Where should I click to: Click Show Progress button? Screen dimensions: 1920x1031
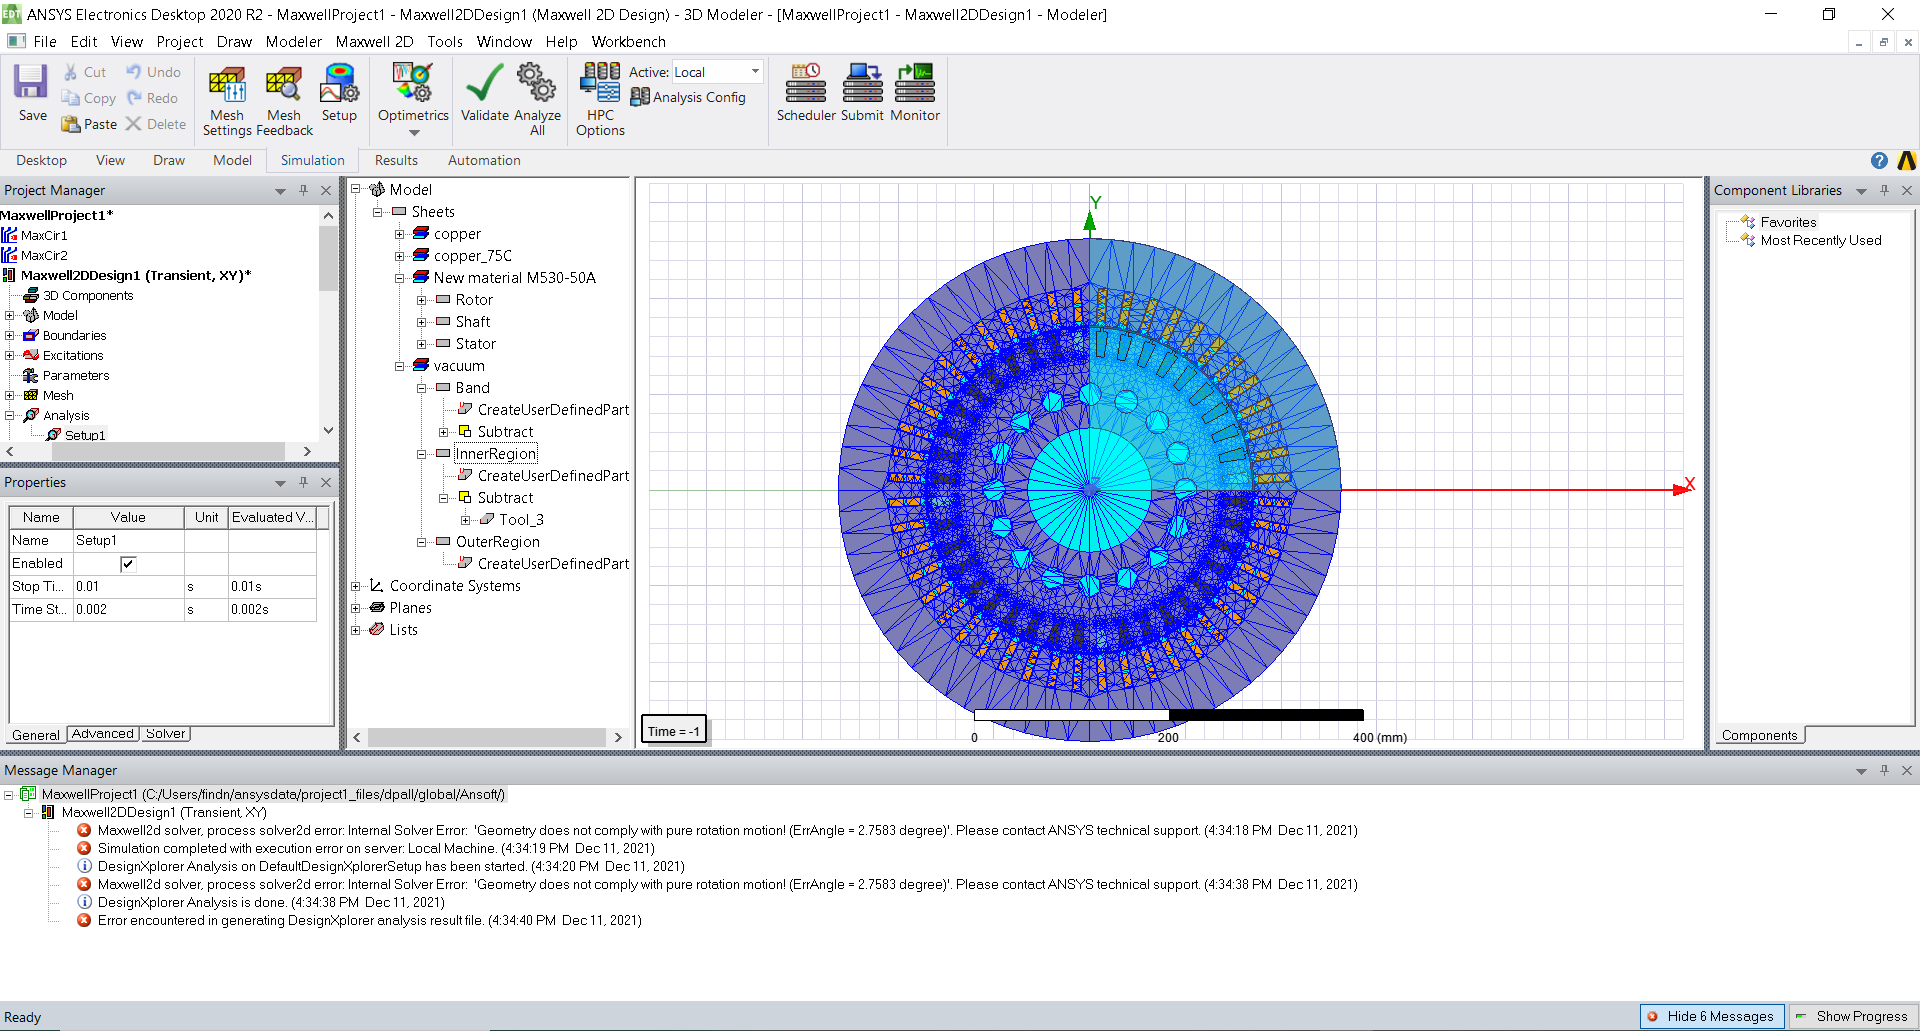click(1853, 1016)
